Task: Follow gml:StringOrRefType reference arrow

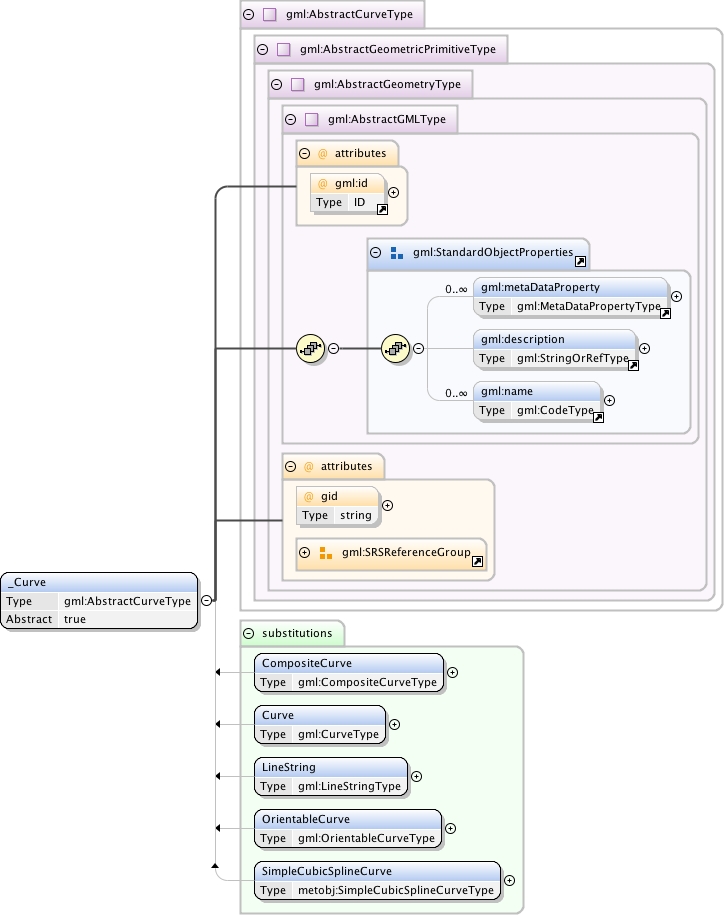Action: 633,365
